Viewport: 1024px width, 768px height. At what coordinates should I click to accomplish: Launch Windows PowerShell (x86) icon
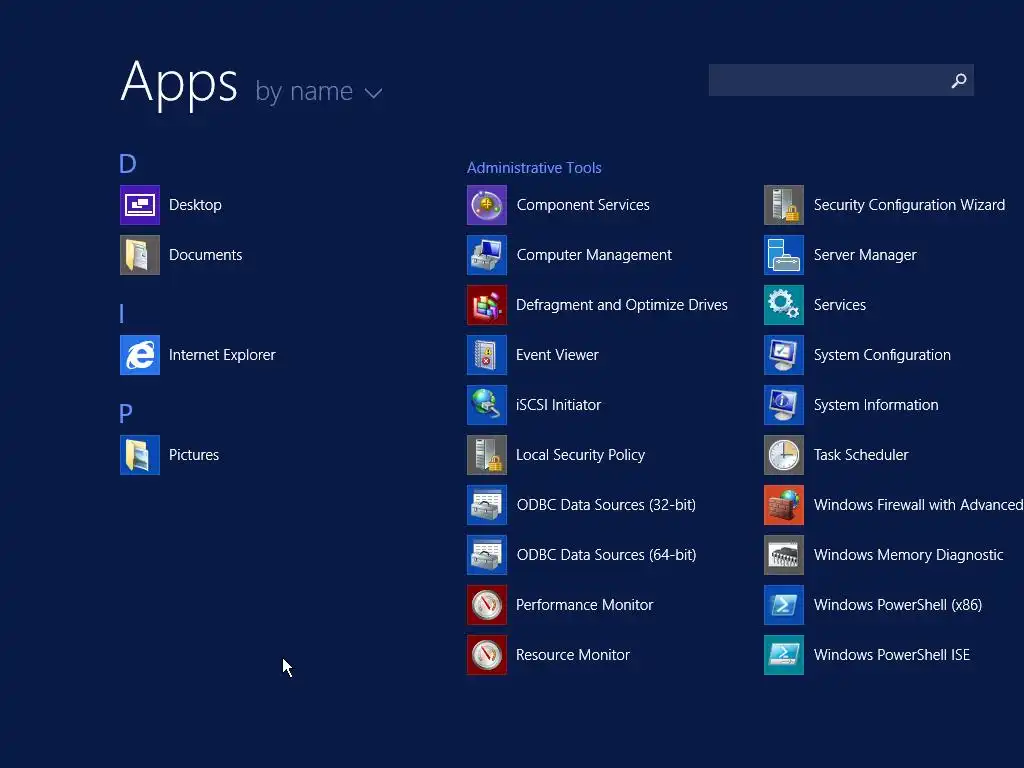click(784, 605)
